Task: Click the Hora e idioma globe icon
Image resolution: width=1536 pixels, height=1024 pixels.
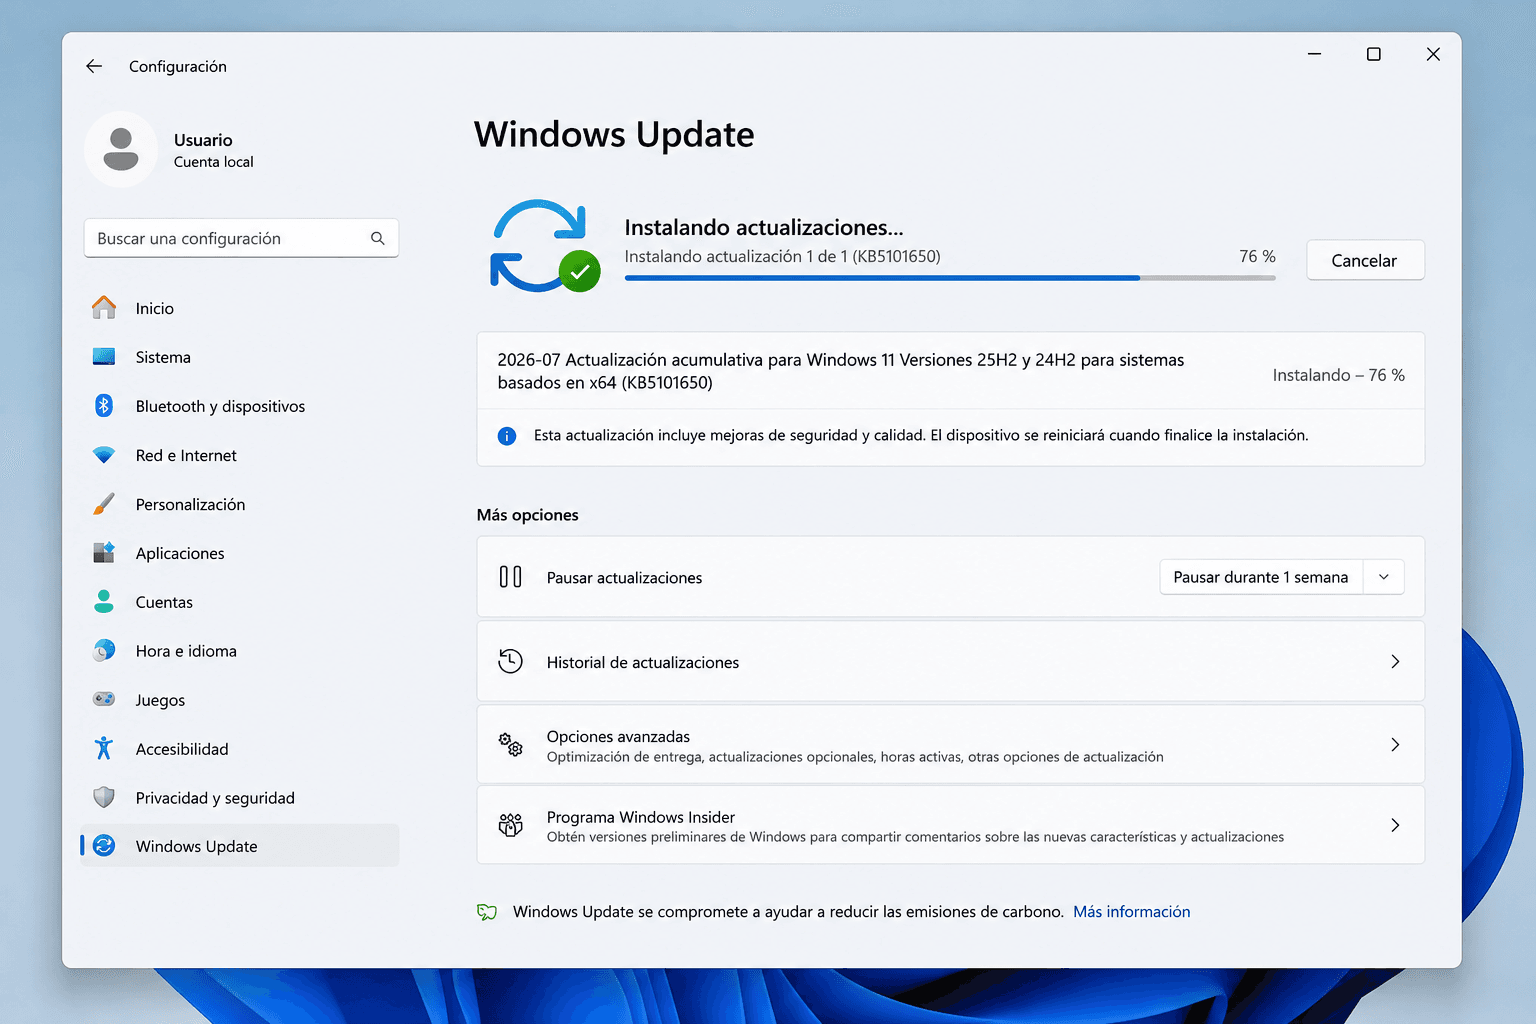Action: 104,651
